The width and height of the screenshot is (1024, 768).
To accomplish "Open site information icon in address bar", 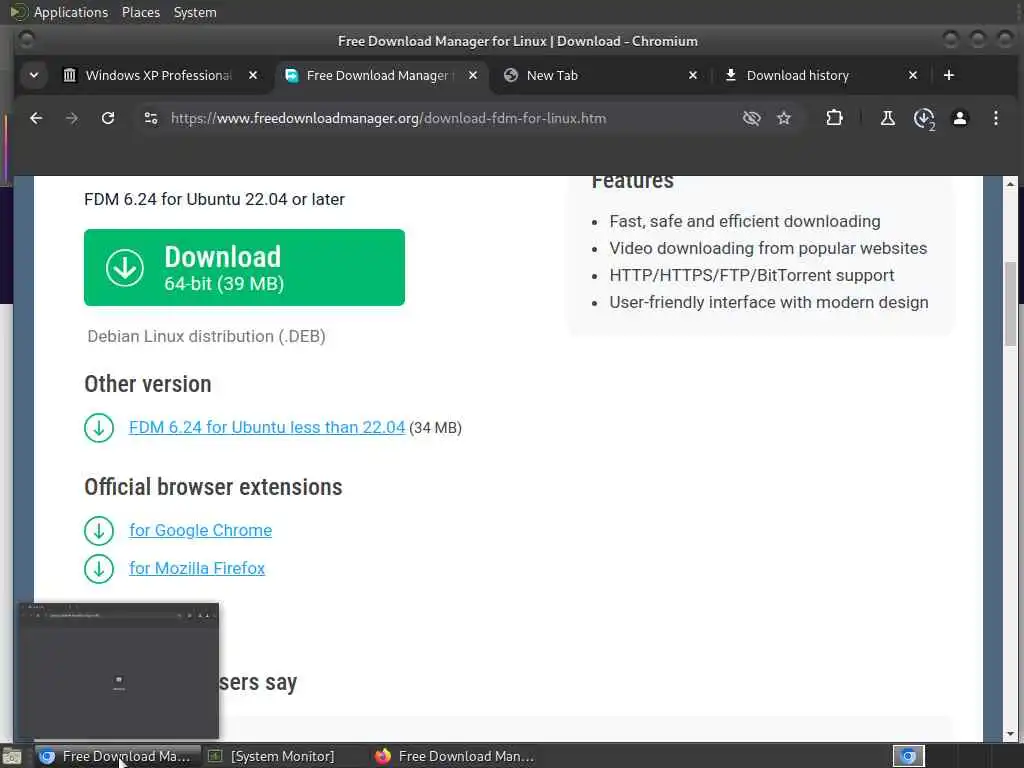I will click(x=151, y=118).
